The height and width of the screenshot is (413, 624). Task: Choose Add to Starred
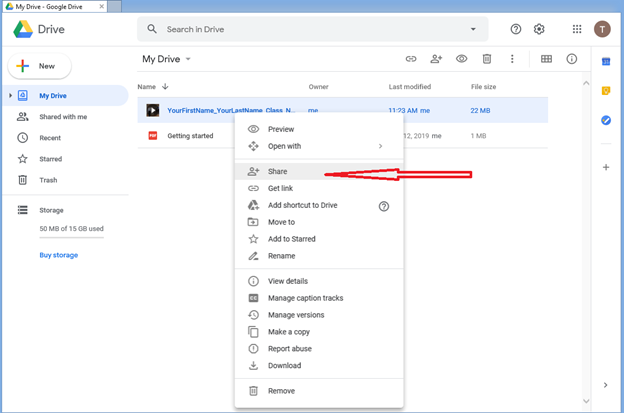319,239
